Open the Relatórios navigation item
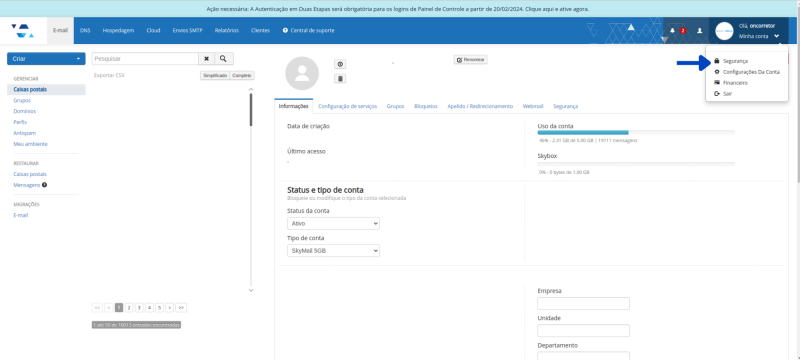800x360 pixels. click(x=227, y=31)
